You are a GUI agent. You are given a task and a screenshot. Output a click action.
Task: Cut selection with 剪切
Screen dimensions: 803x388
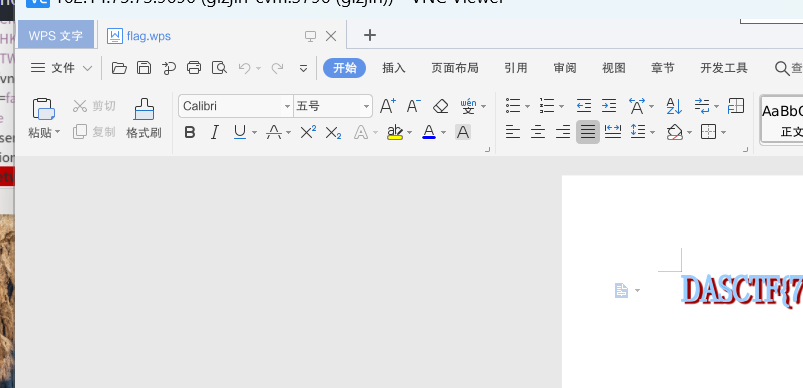point(94,106)
